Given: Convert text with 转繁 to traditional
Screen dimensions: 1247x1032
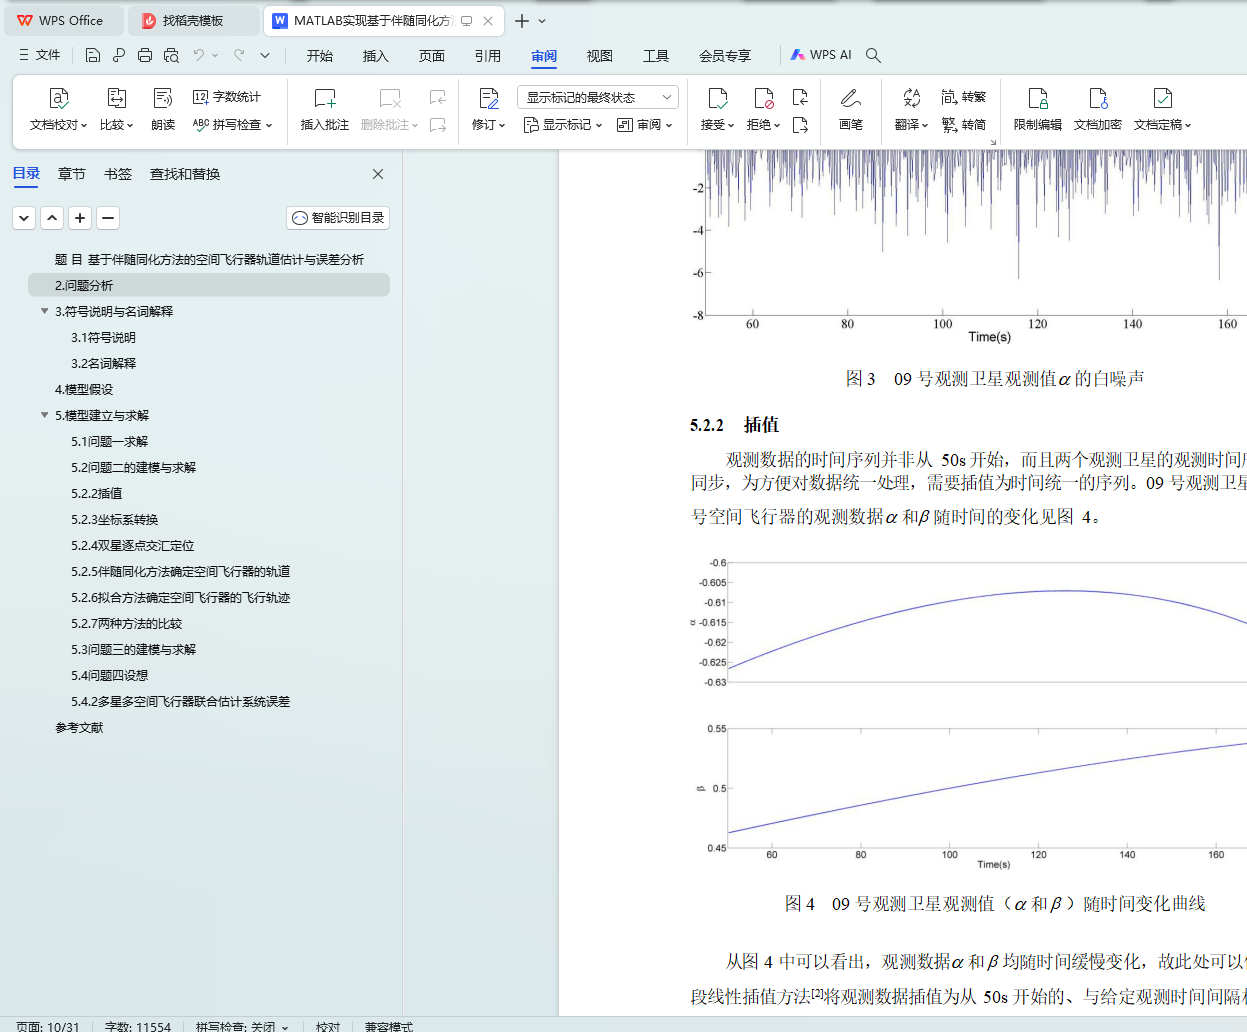Looking at the screenshot, I should (x=964, y=97).
